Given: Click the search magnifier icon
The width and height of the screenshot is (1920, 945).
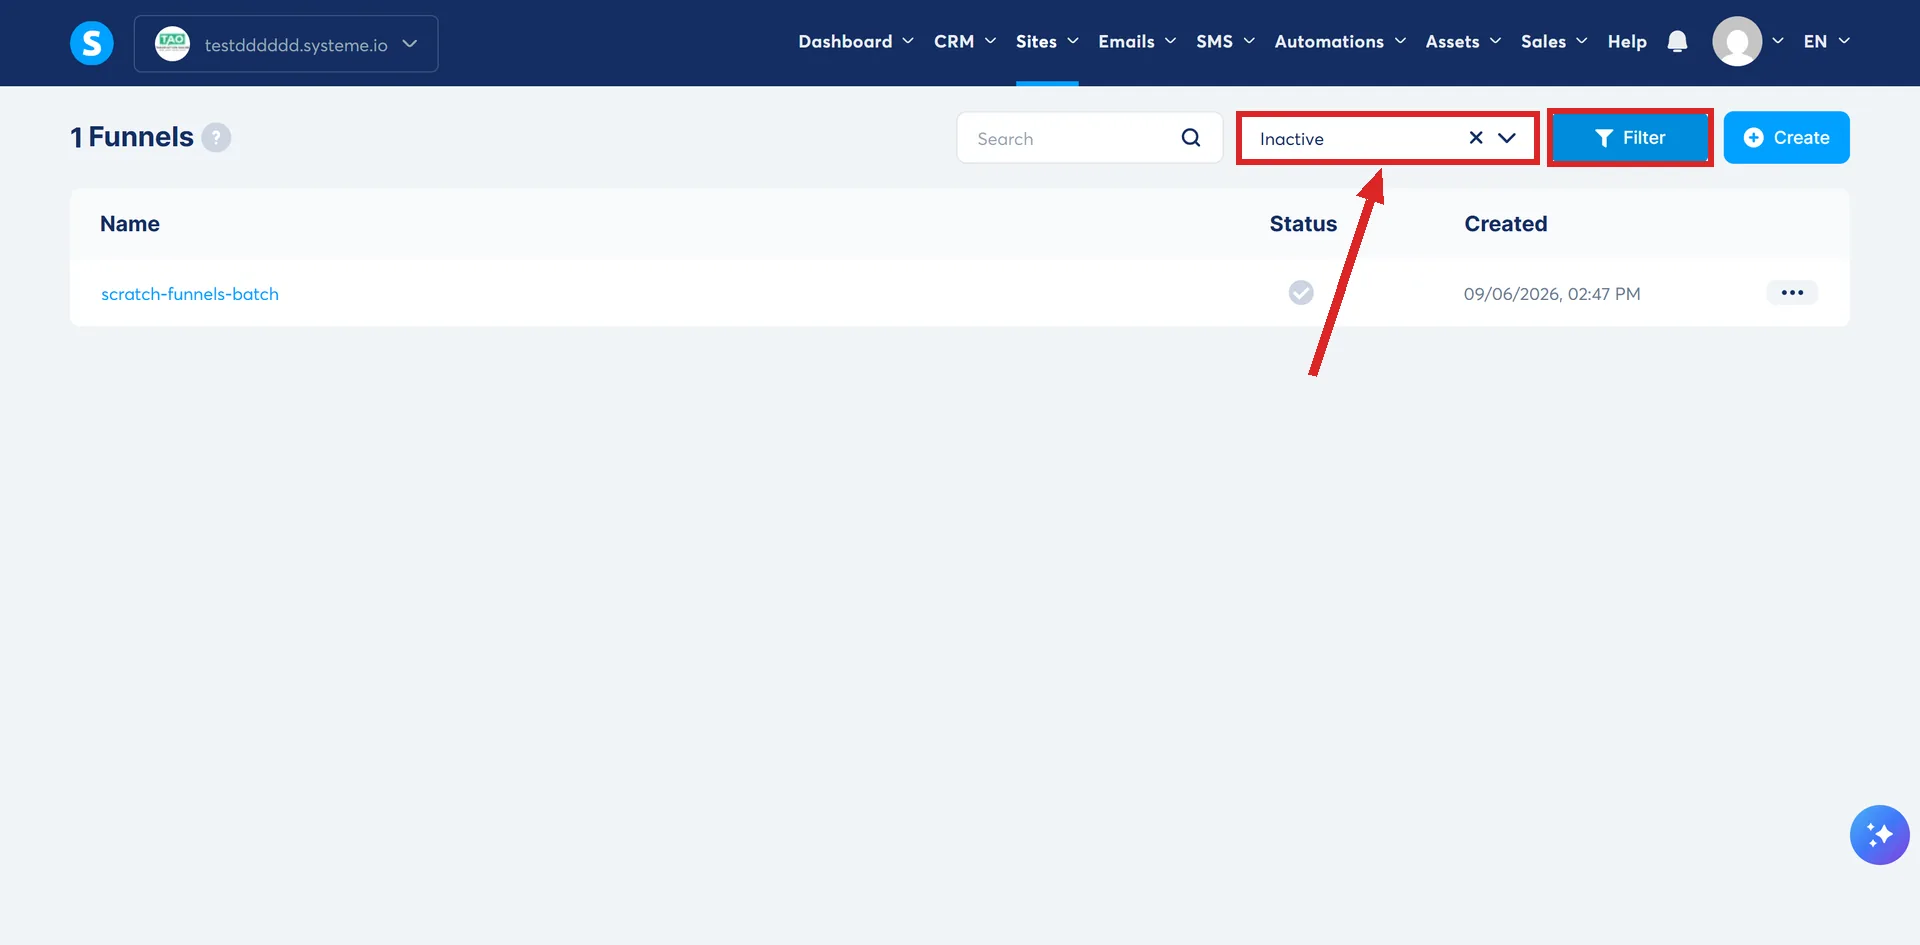Looking at the screenshot, I should 1190,138.
